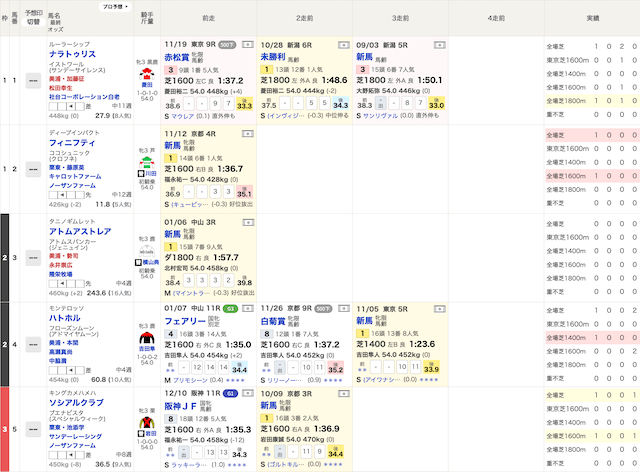Screen dimensions: 640x472
Task: Click the 切替 prediction mark switch button
Action: [x=33, y=22]
